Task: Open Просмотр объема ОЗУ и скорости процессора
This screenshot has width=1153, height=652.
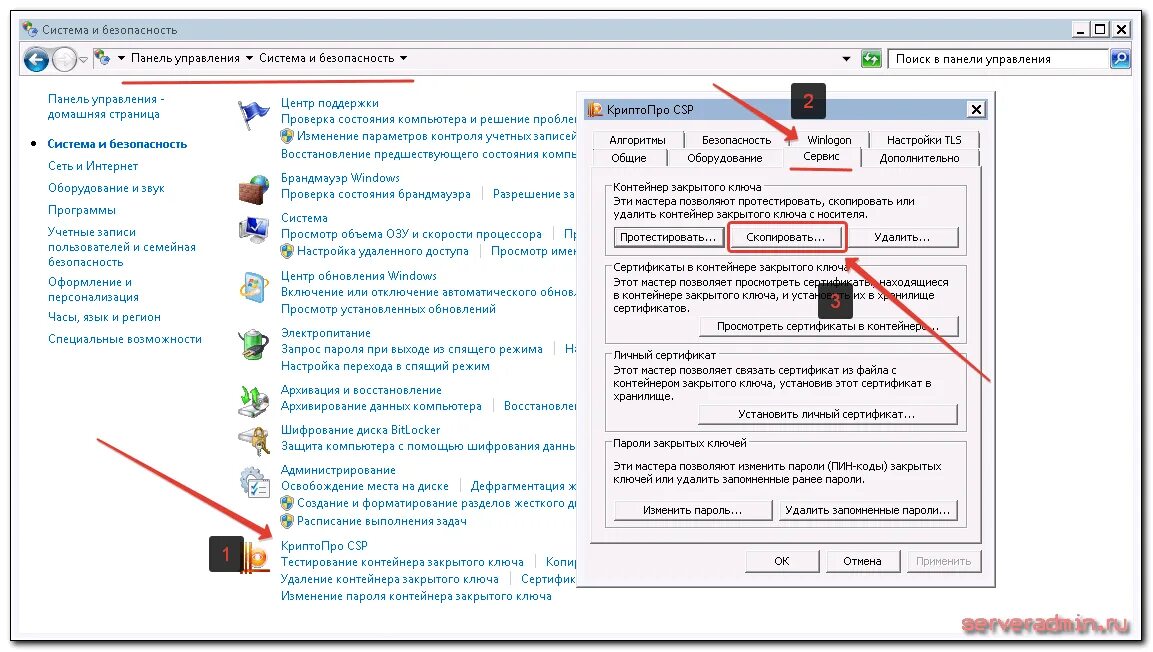Action: click(x=411, y=234)
